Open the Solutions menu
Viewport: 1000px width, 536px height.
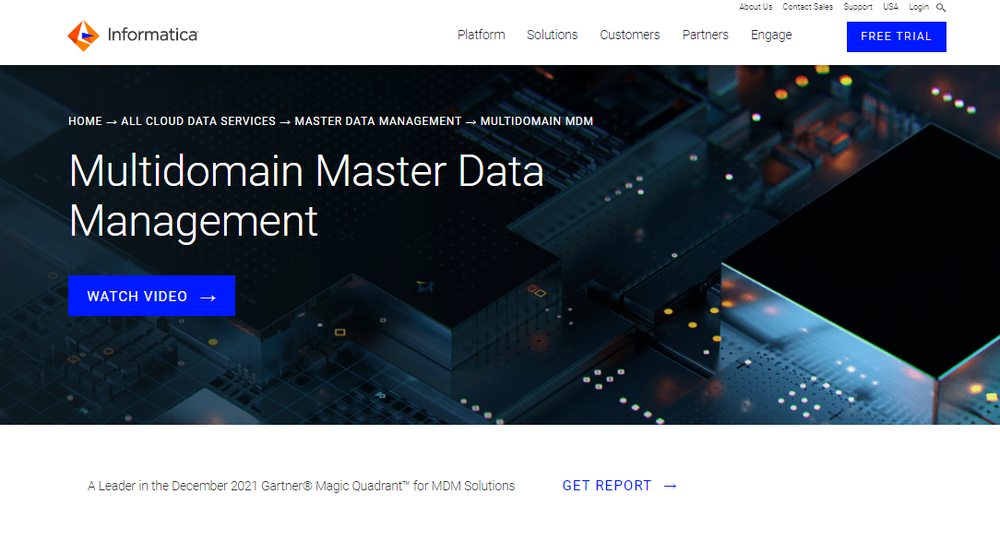point(552,35)
